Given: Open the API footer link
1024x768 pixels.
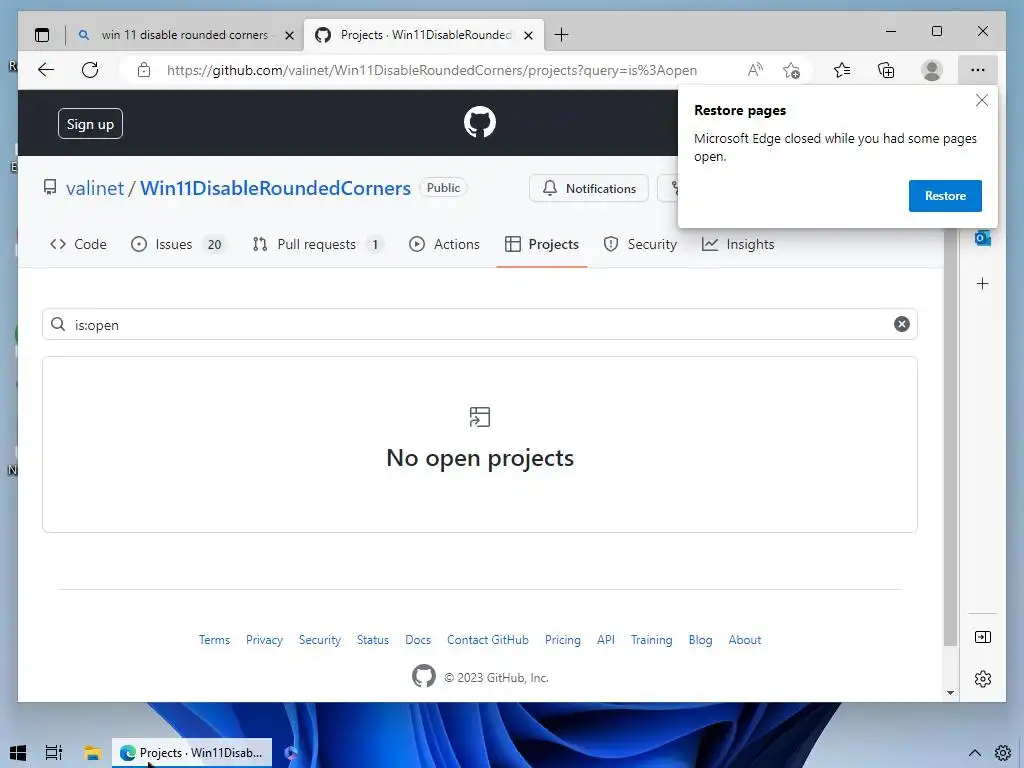Looking at the screenshot, I should (606, 639).
